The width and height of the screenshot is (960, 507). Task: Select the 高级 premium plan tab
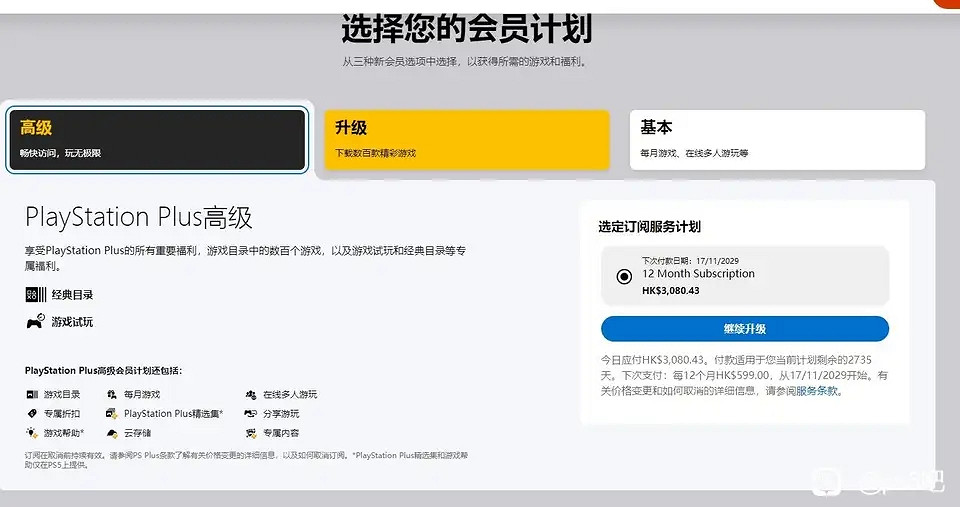pos(156,140)
